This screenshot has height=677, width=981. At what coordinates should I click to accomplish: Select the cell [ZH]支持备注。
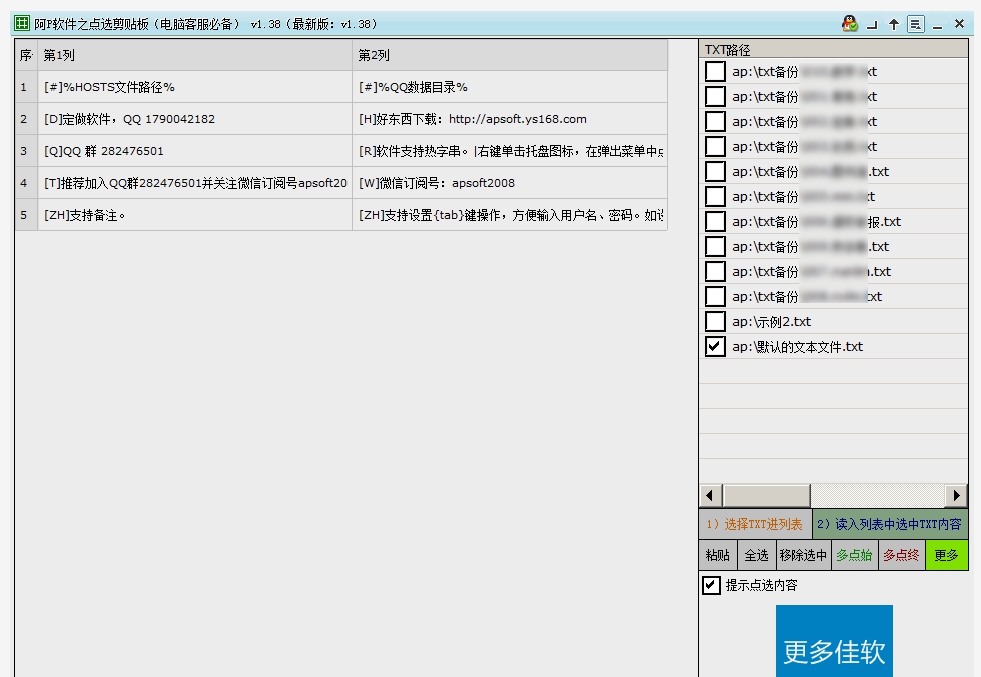(x=195, y=215)
